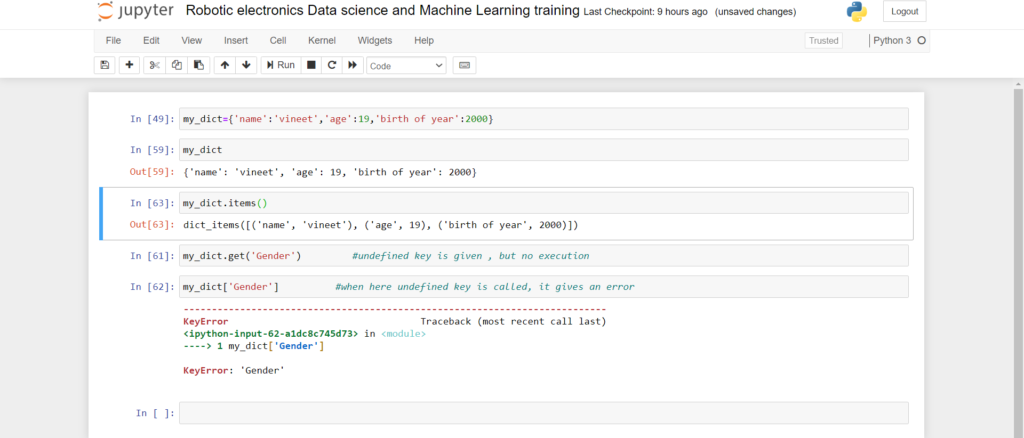Screen dimensions: 1024x438
Task: Click the Python logo icon
Action: 856,11
